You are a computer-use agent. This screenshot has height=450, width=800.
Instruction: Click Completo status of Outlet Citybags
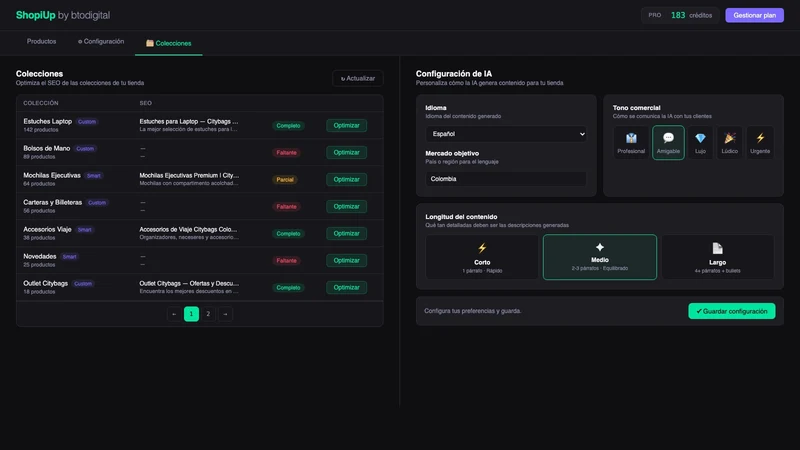[x=288, y=288]
